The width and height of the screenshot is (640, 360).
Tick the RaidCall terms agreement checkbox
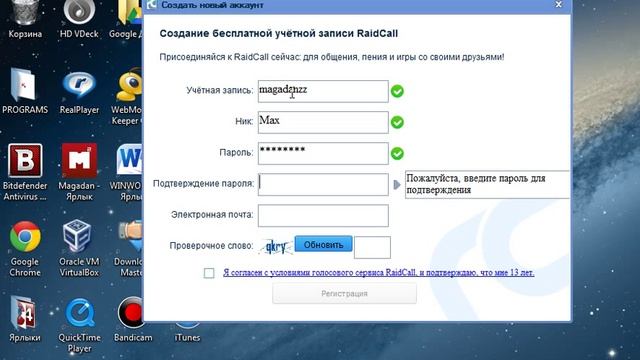209,273
